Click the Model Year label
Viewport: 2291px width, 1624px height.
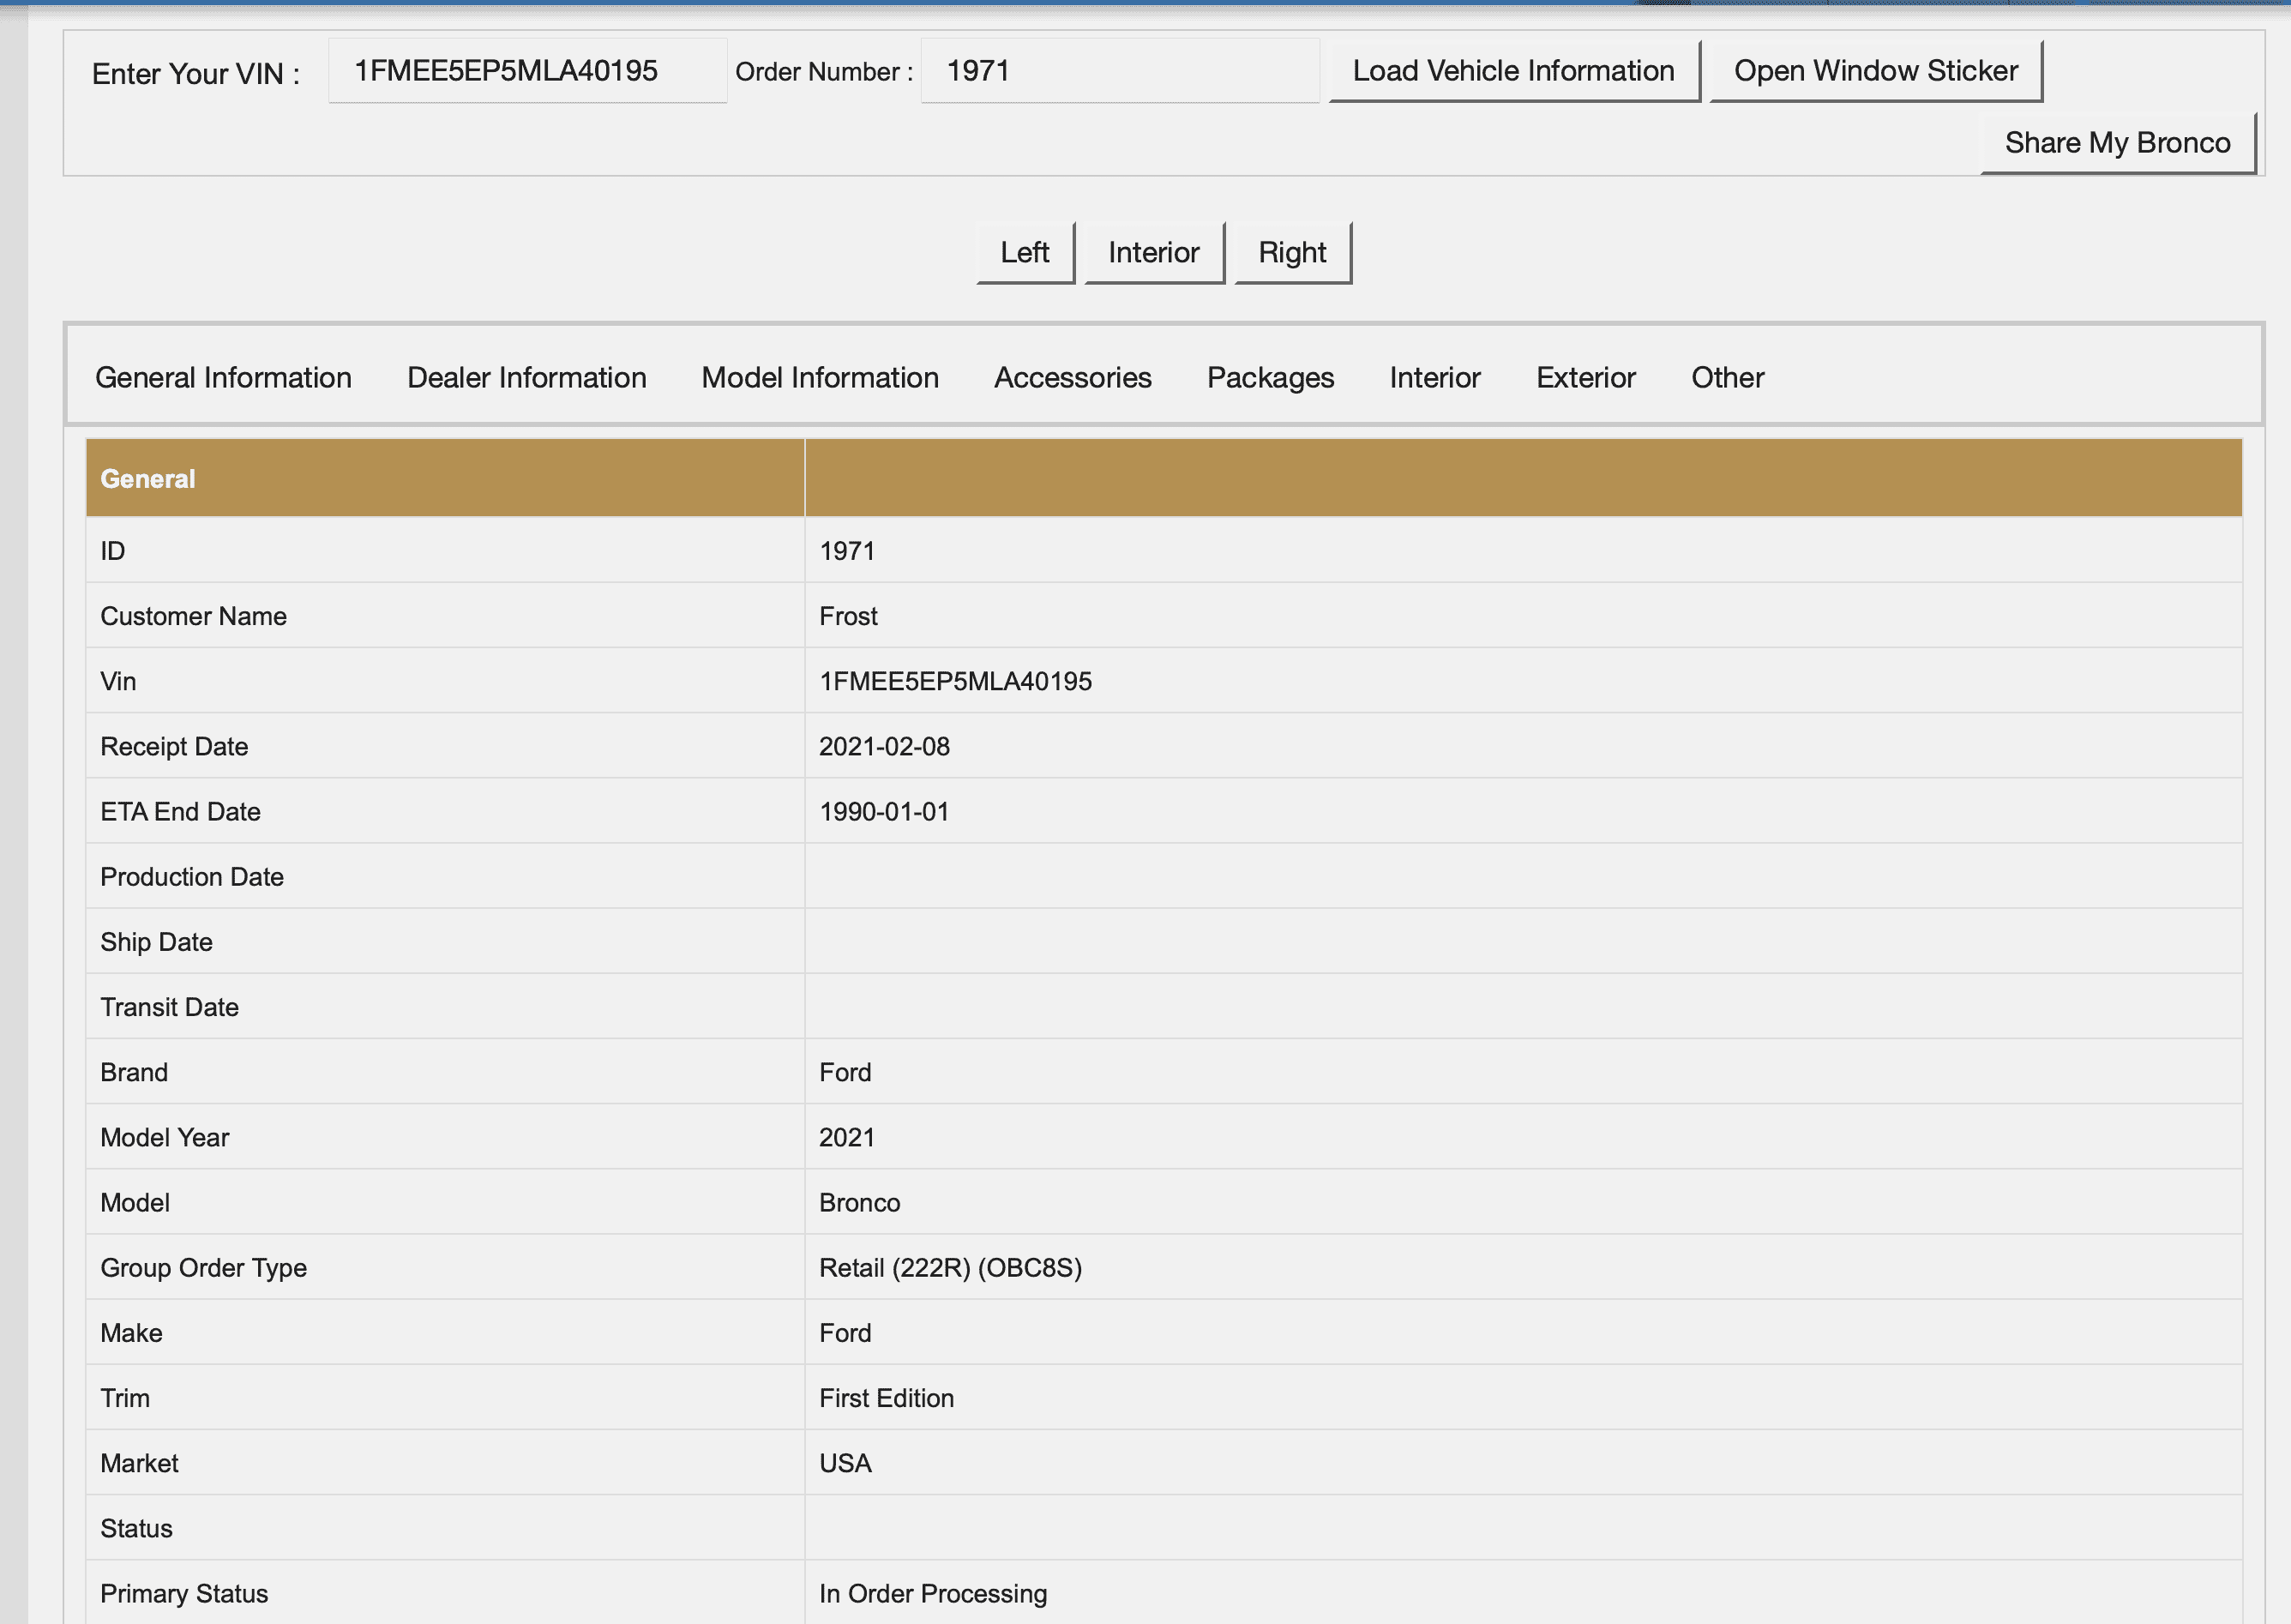tap(164, 1137)
